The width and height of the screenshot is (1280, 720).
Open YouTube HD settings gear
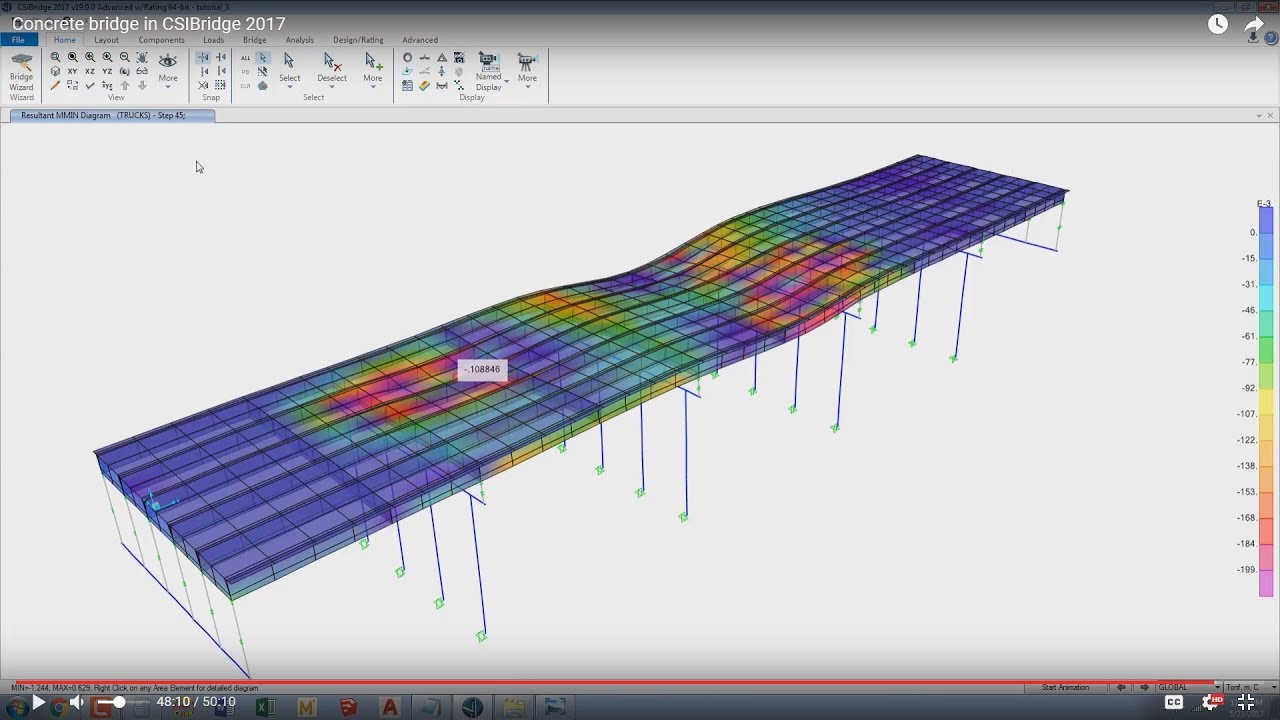pyautogui.click(x=1211, y=702)
